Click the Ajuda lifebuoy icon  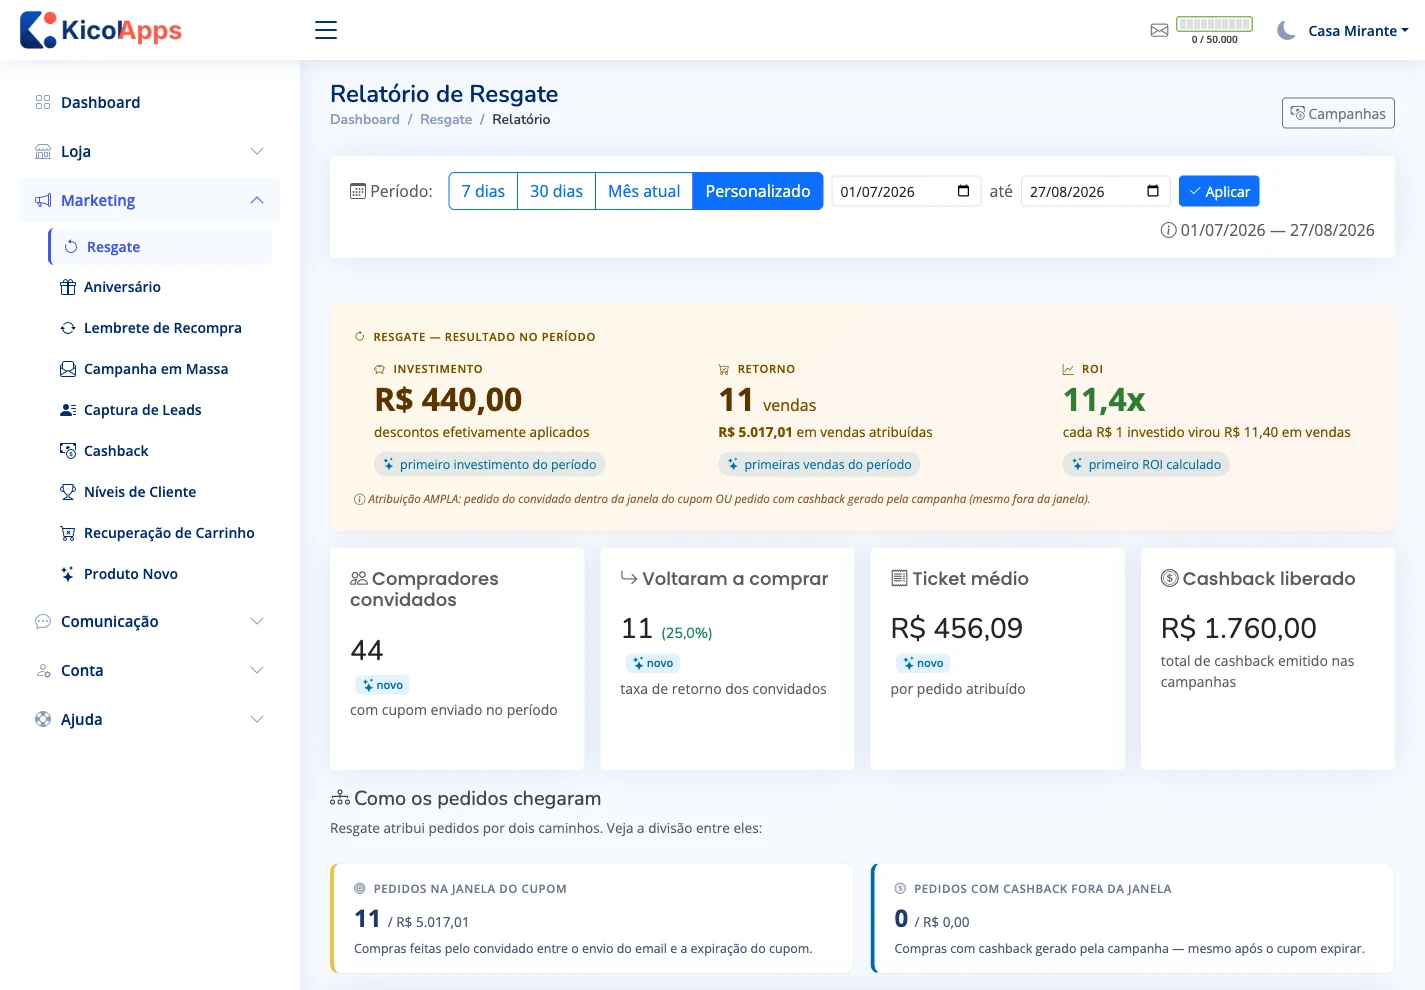click(x=43, y=719)
